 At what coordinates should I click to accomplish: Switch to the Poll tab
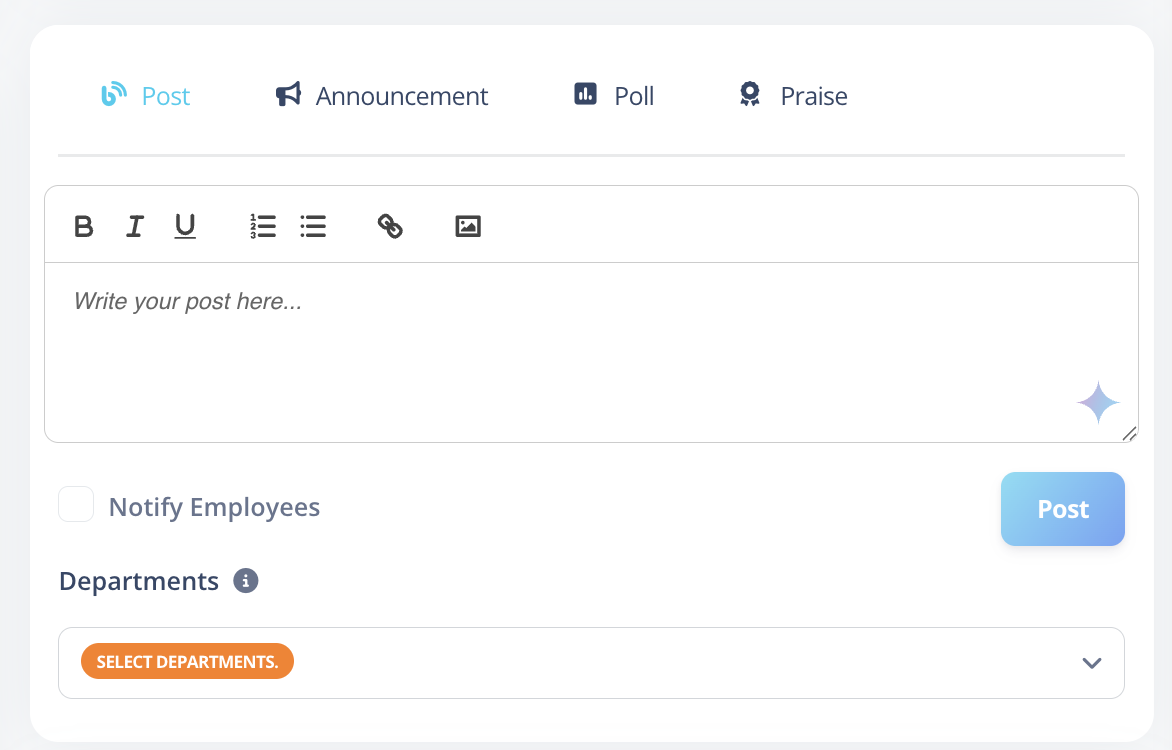click(614, 96)
